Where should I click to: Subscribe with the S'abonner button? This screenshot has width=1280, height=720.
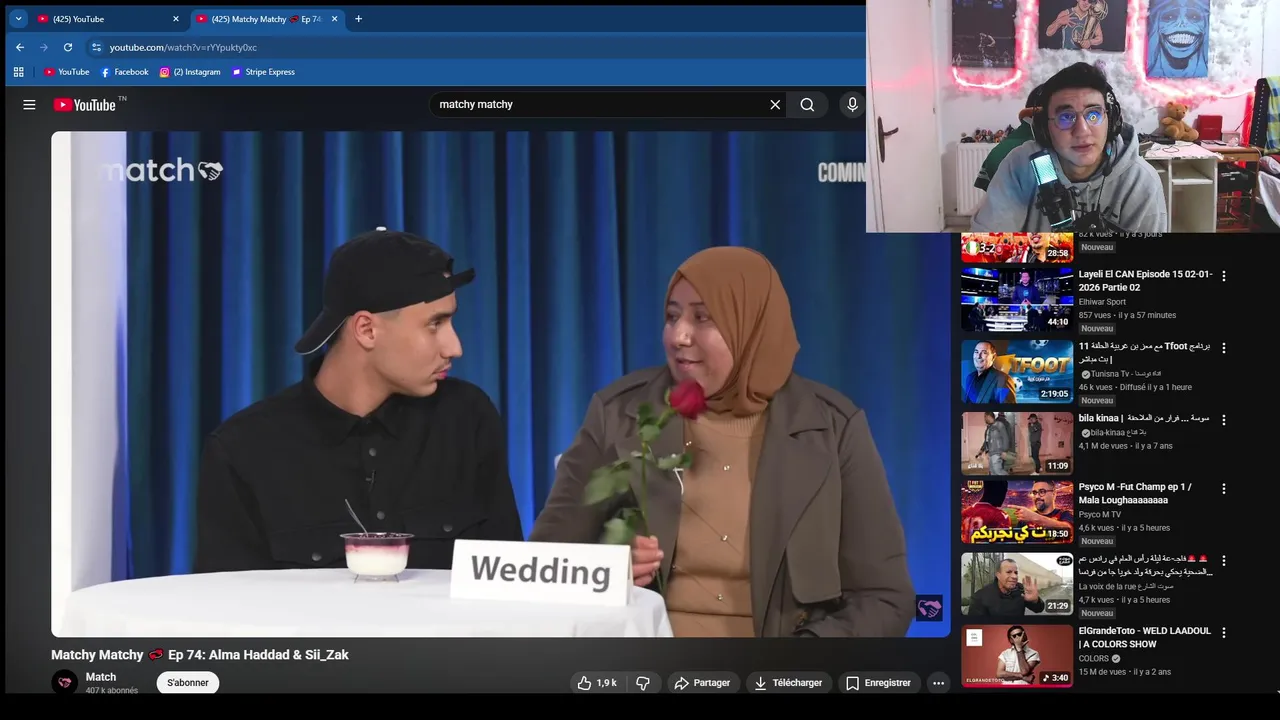tap(188, 683)
